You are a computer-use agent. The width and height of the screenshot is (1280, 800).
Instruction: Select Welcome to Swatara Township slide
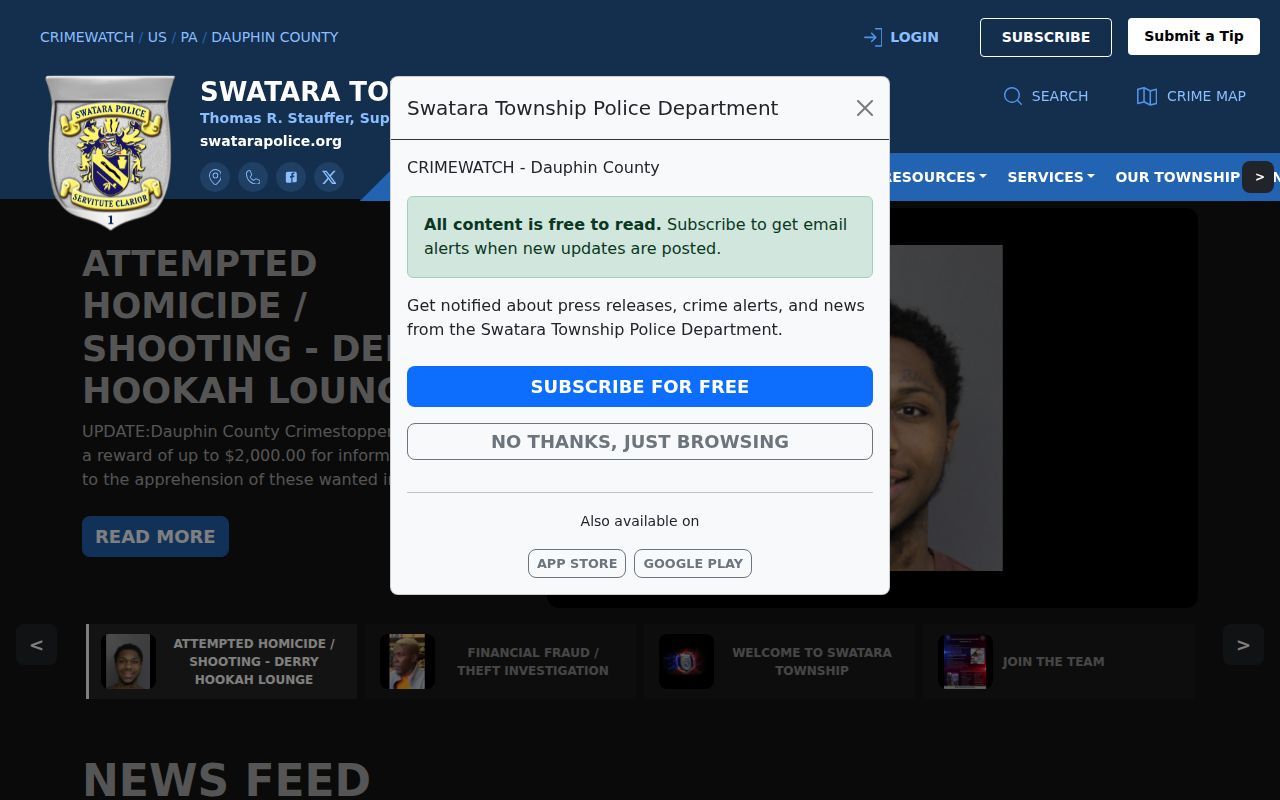(x=779, y=661)
